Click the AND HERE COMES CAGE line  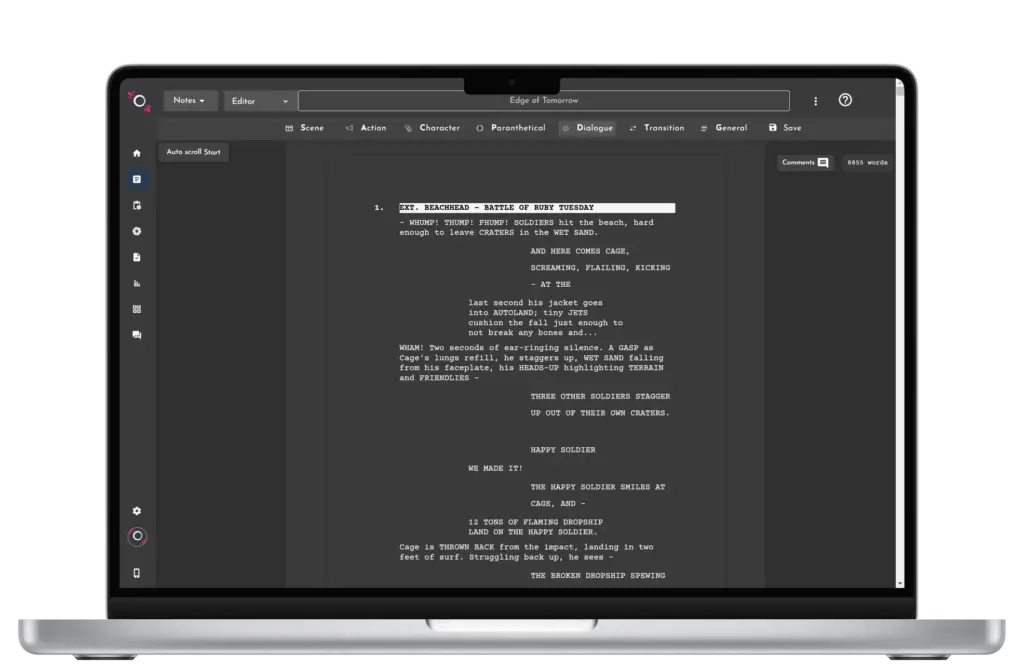point(580,251)
